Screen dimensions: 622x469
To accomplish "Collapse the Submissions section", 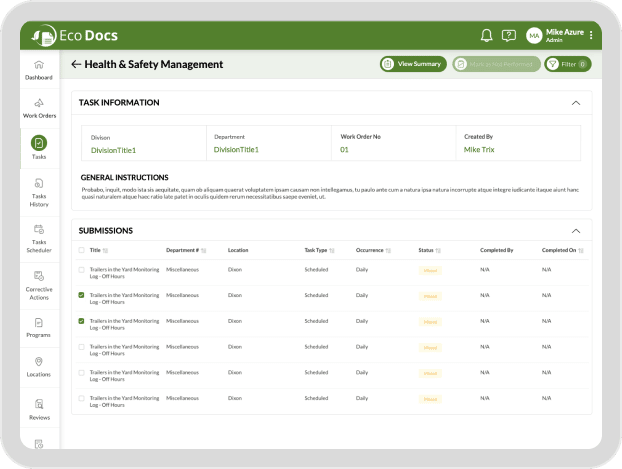I will pyautogui.click(x=575, y=230).
